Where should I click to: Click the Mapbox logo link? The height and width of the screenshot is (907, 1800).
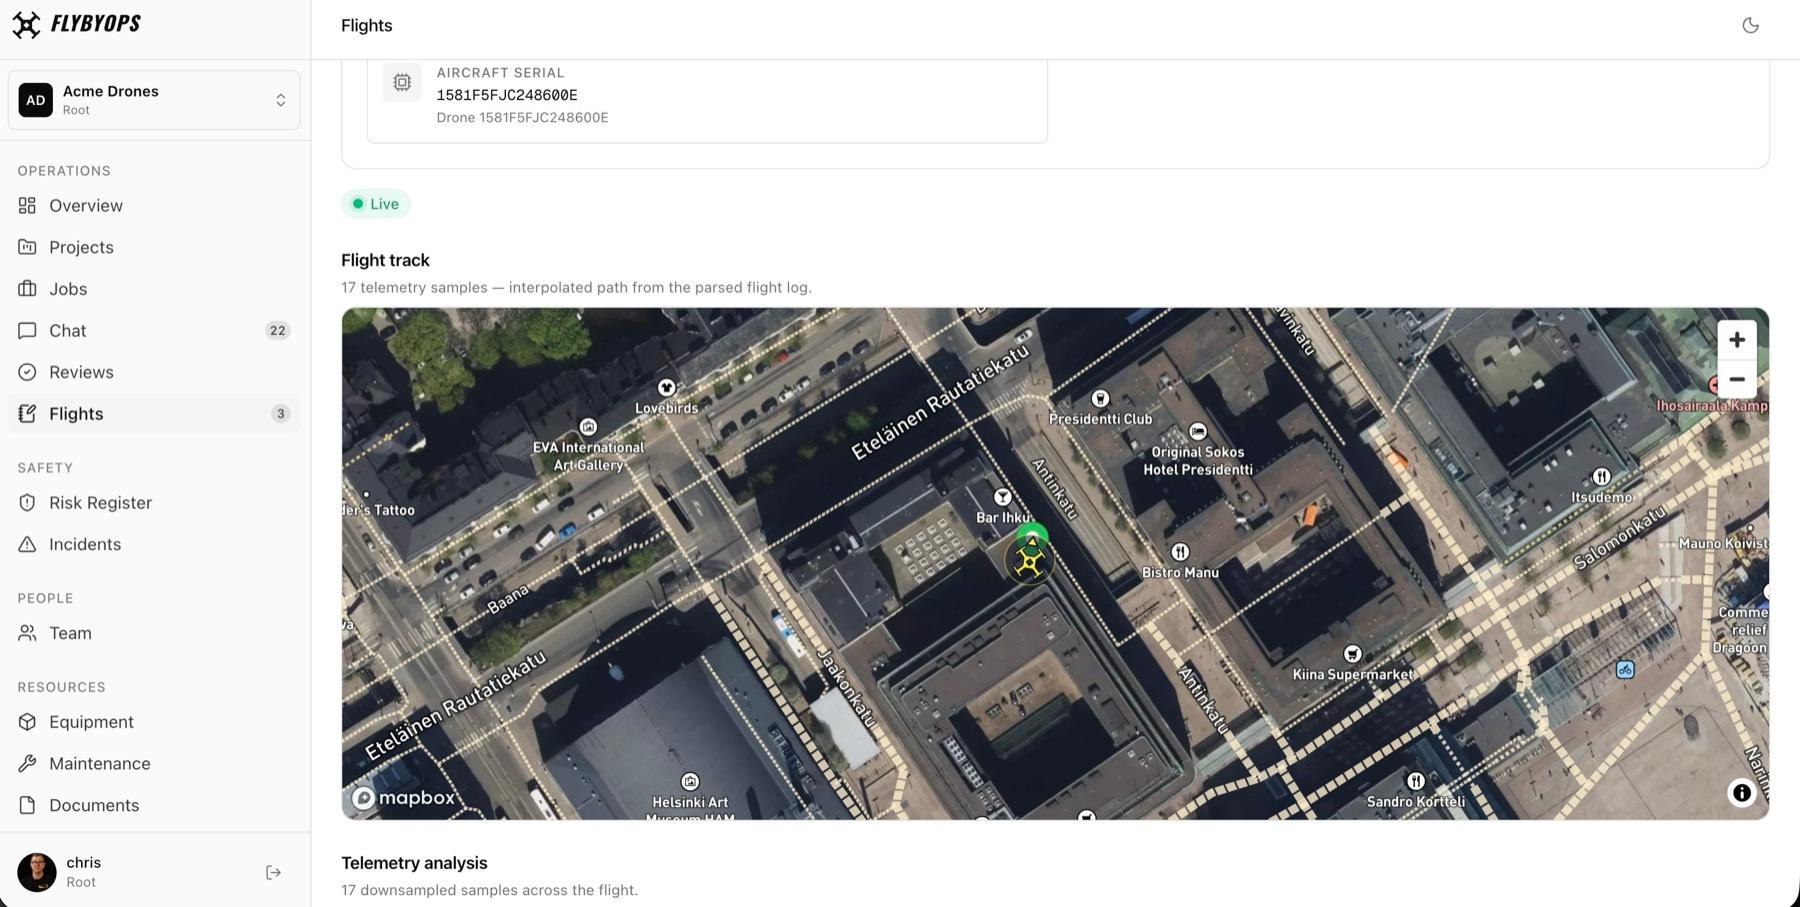pyautogui.click(x=404, y=798)
